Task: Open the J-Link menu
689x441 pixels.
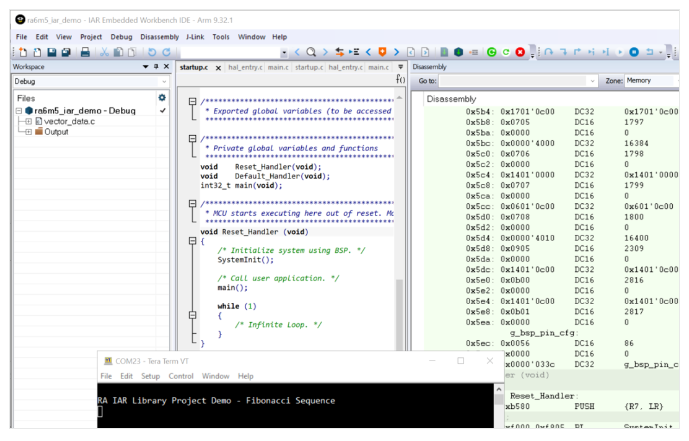Action: pos(195,37)
